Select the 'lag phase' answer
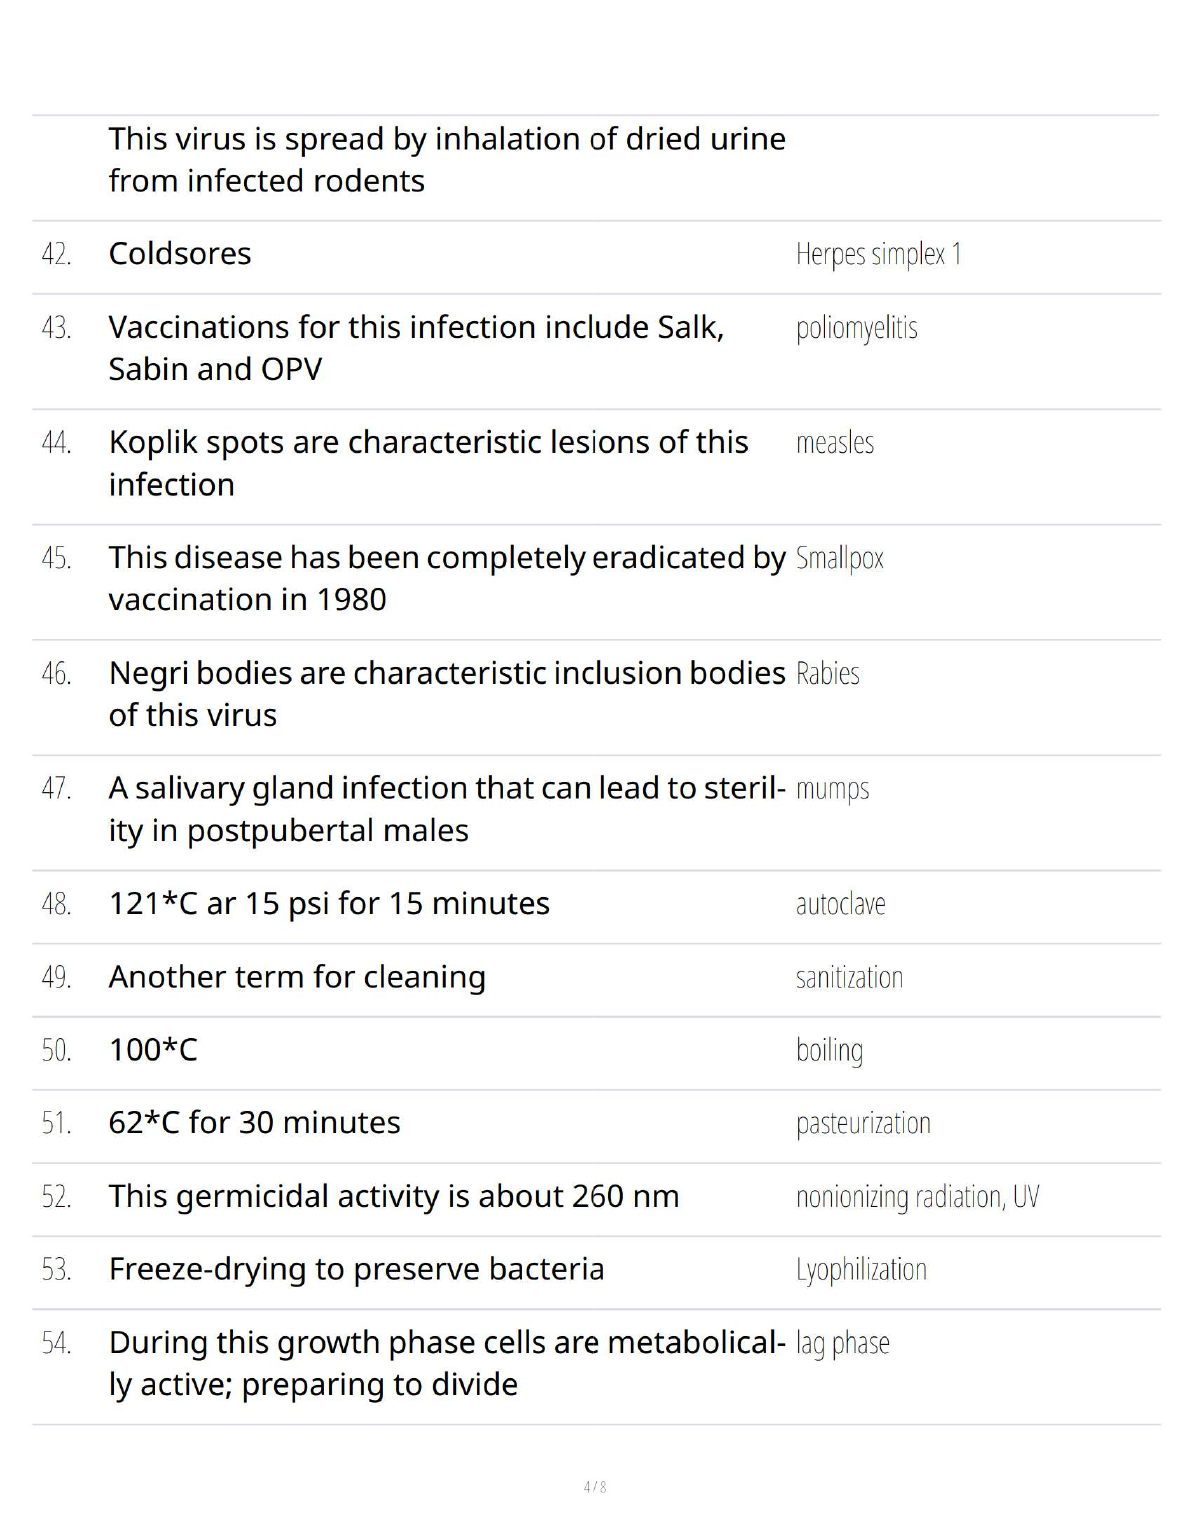 pos(843,1343)
